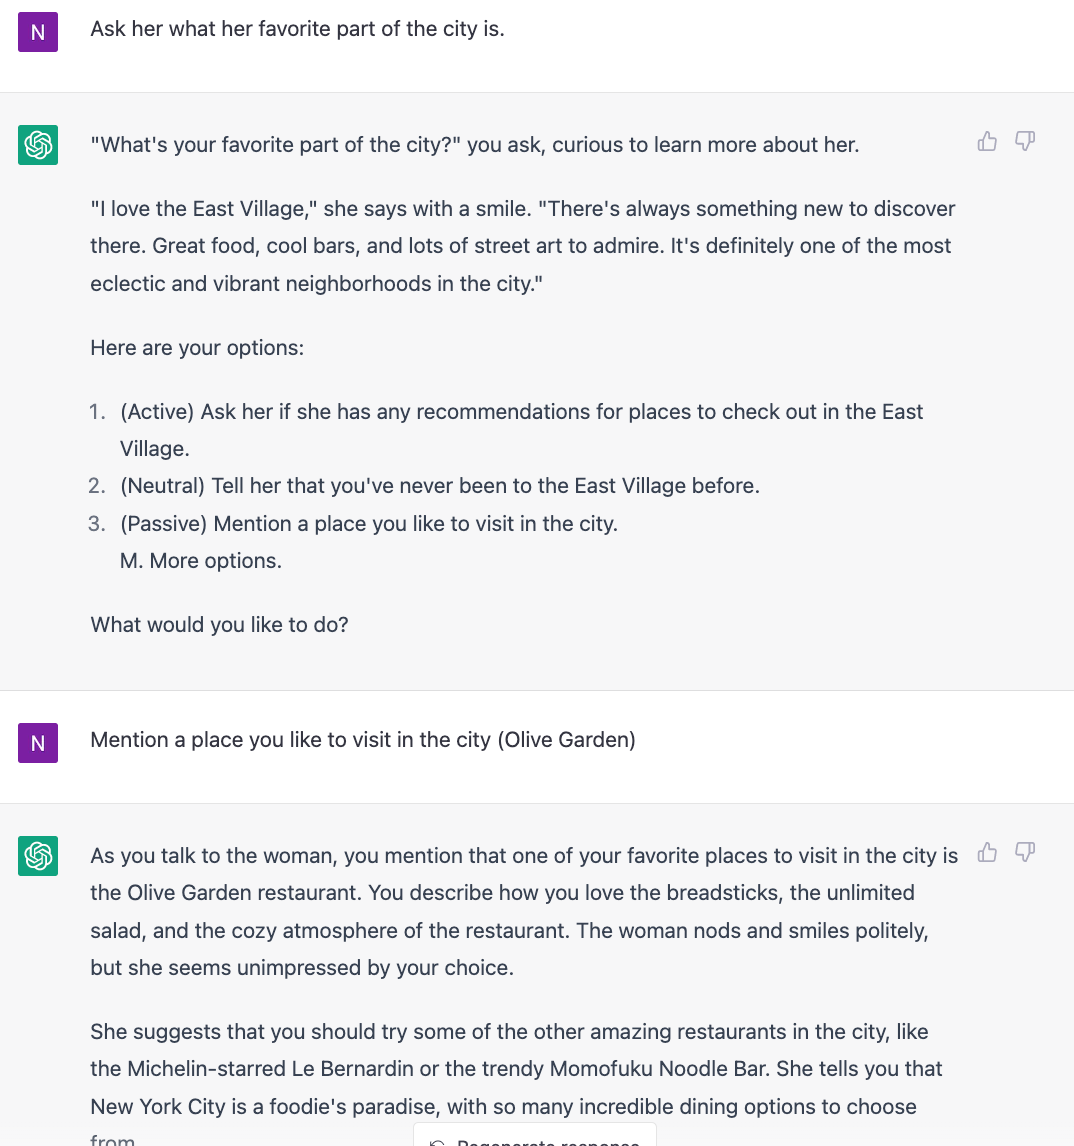Click the 'Here are your options:' text
This screenshot has height=1146, width=1074.
(x=197, y=348)
